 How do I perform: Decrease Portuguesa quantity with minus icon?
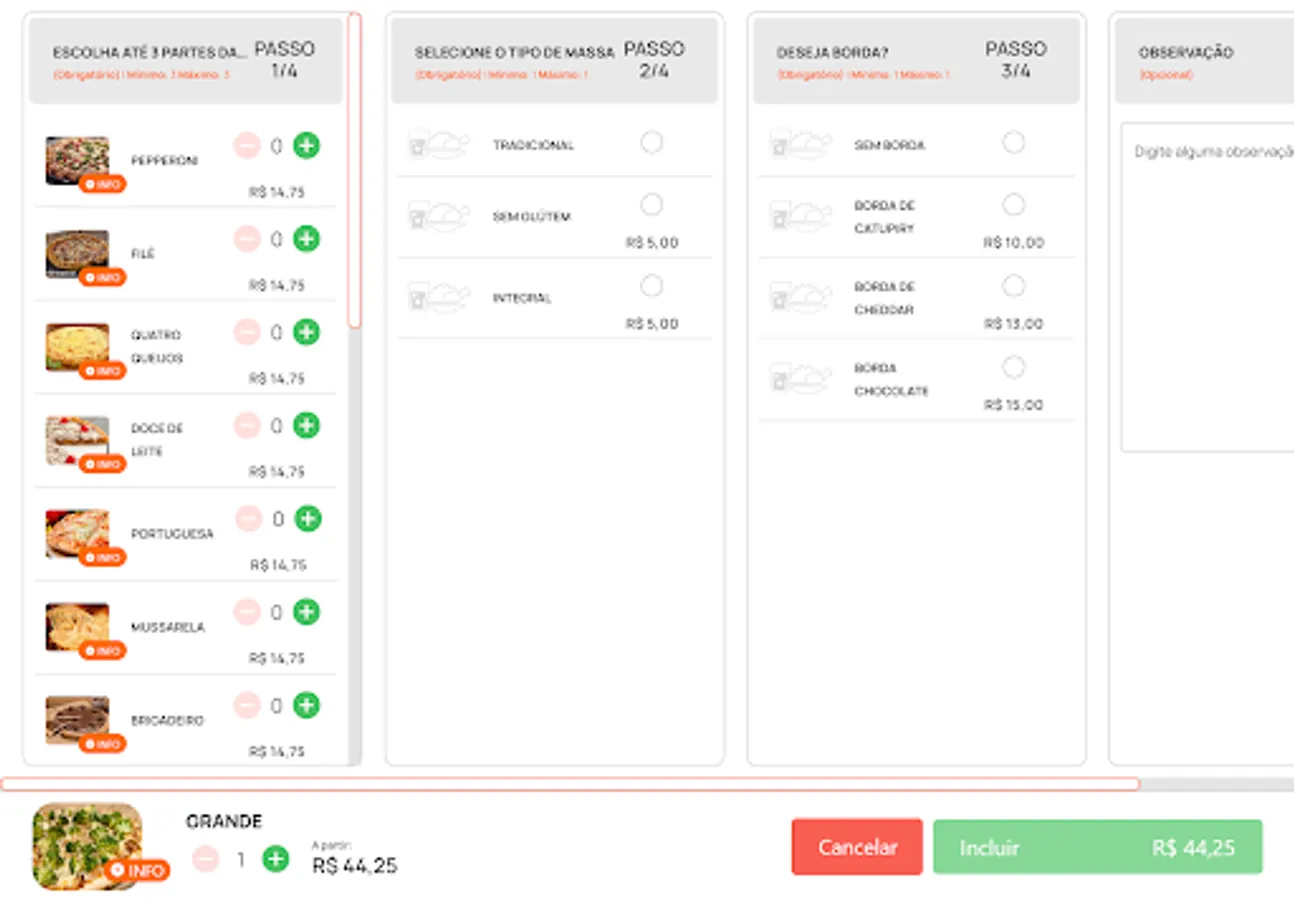pyautogui.click(x=249, y=519)
